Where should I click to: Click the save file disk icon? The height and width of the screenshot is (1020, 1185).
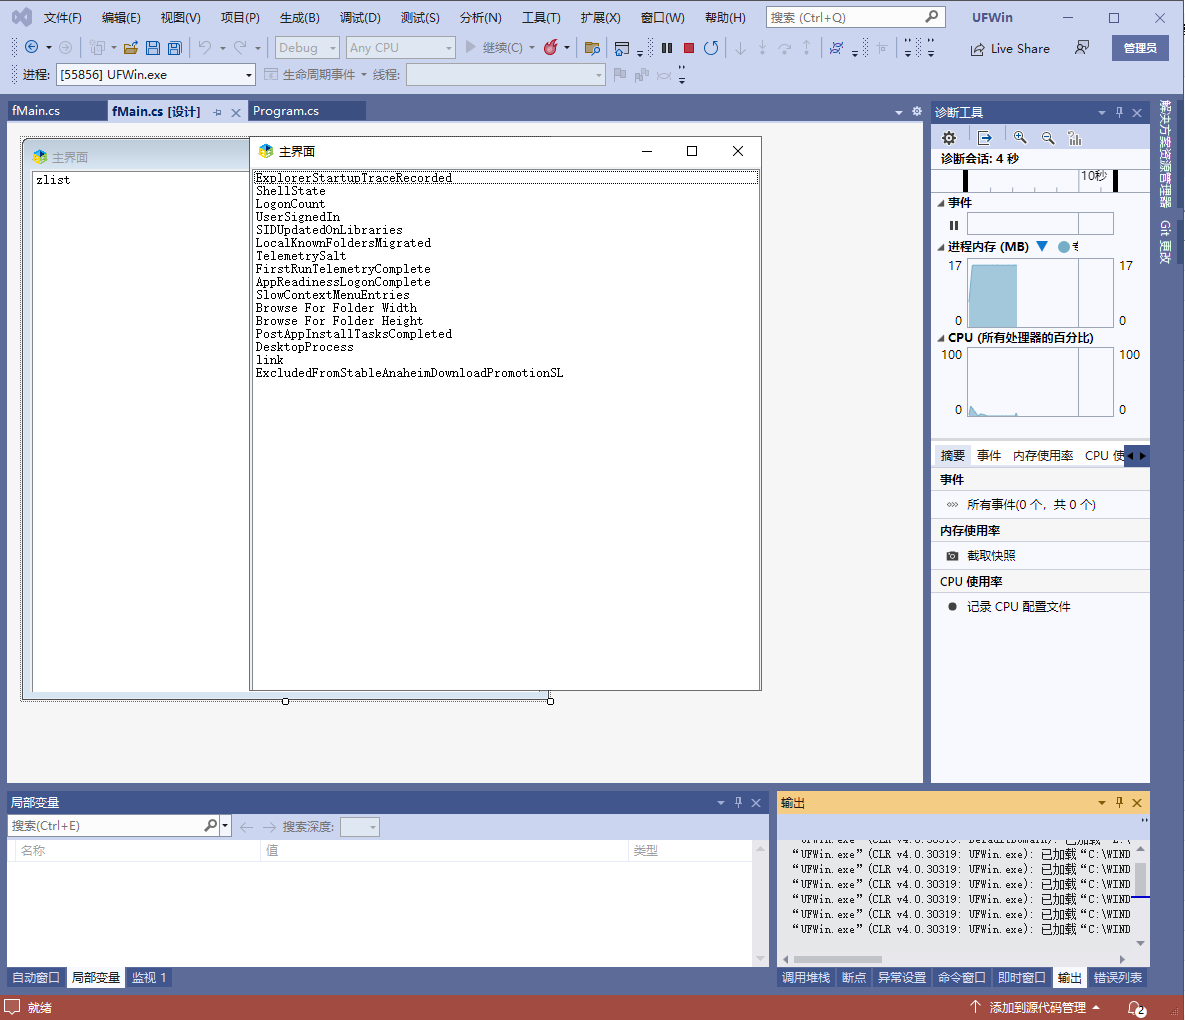point(153,48)
